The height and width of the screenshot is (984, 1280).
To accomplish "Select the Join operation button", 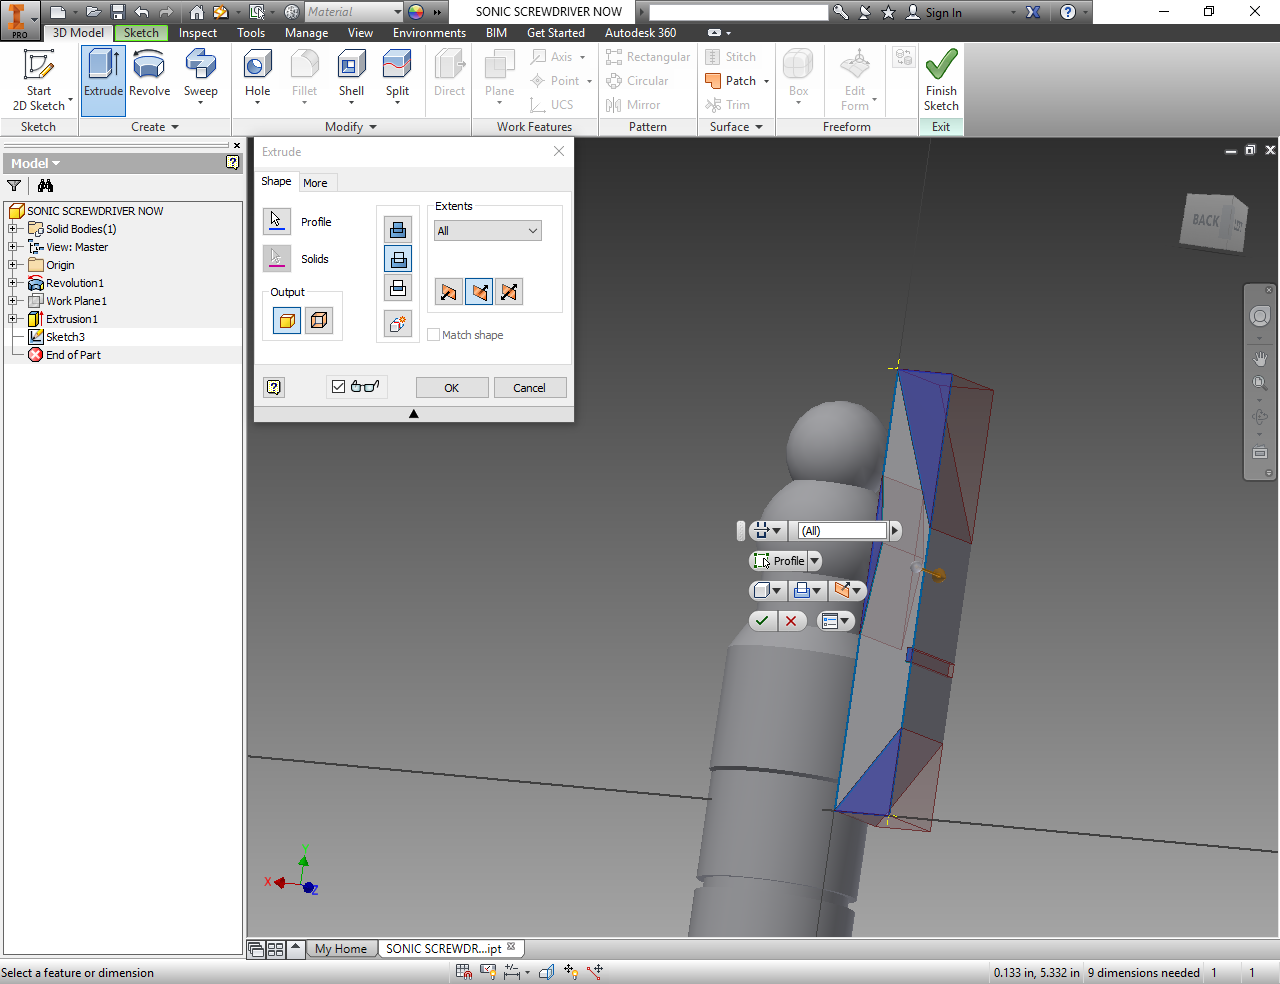I will [x=398, y=229].
